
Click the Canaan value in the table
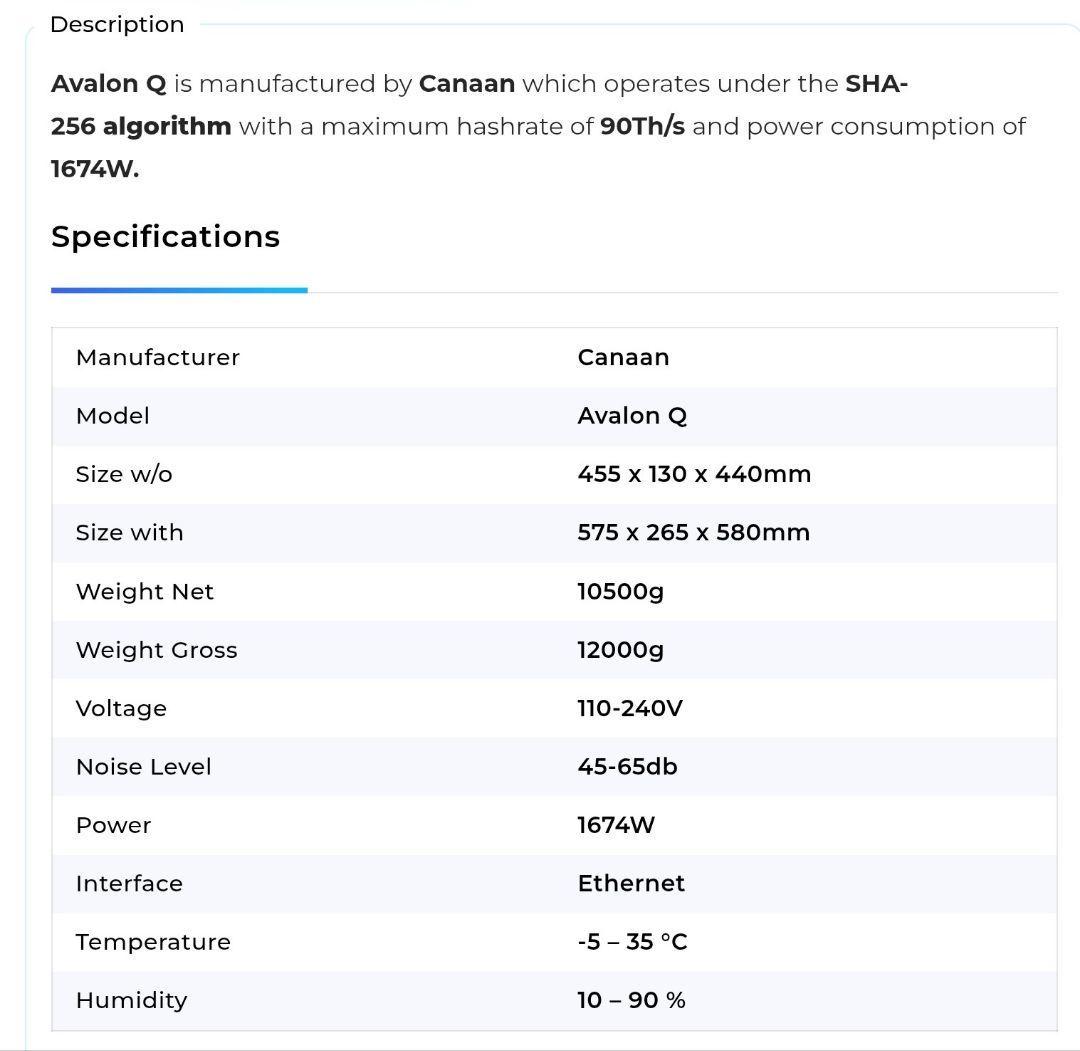coord(623,358)
